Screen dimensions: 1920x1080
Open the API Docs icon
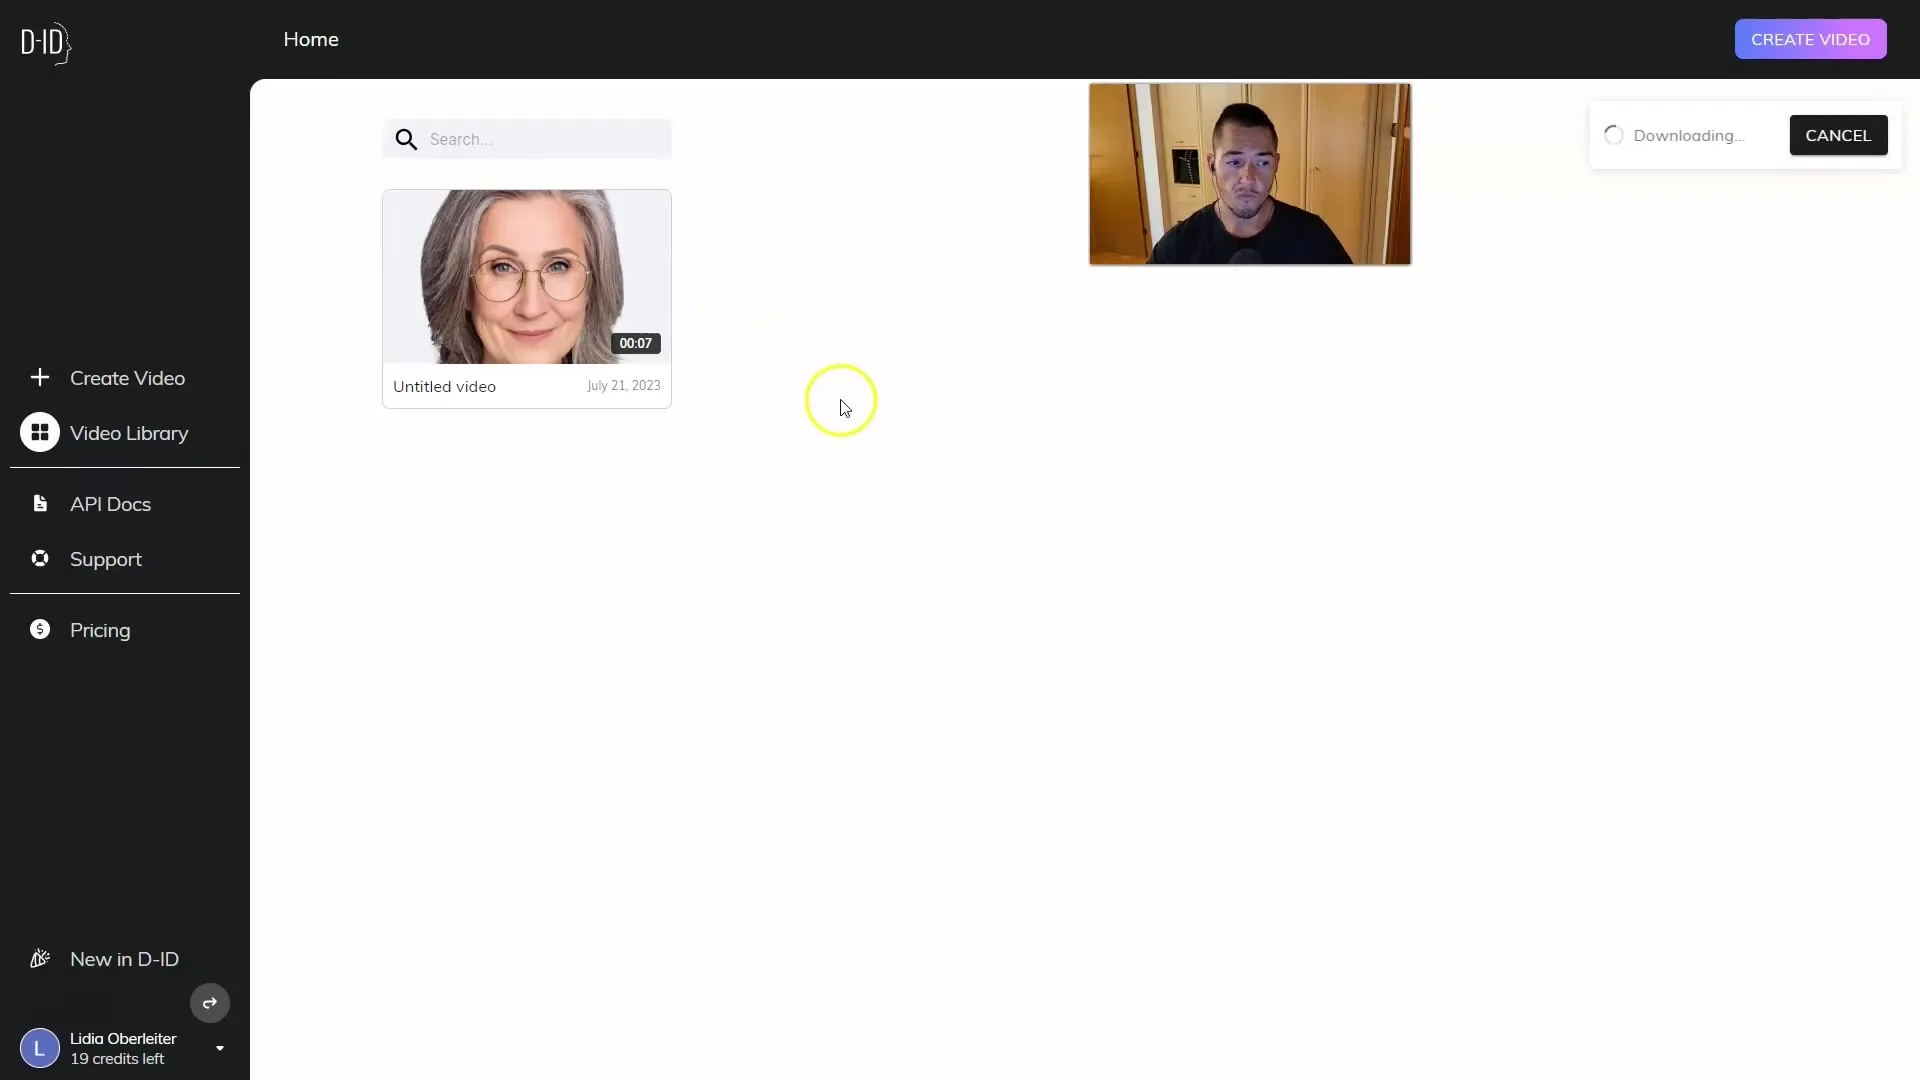[x=40, y=502]
